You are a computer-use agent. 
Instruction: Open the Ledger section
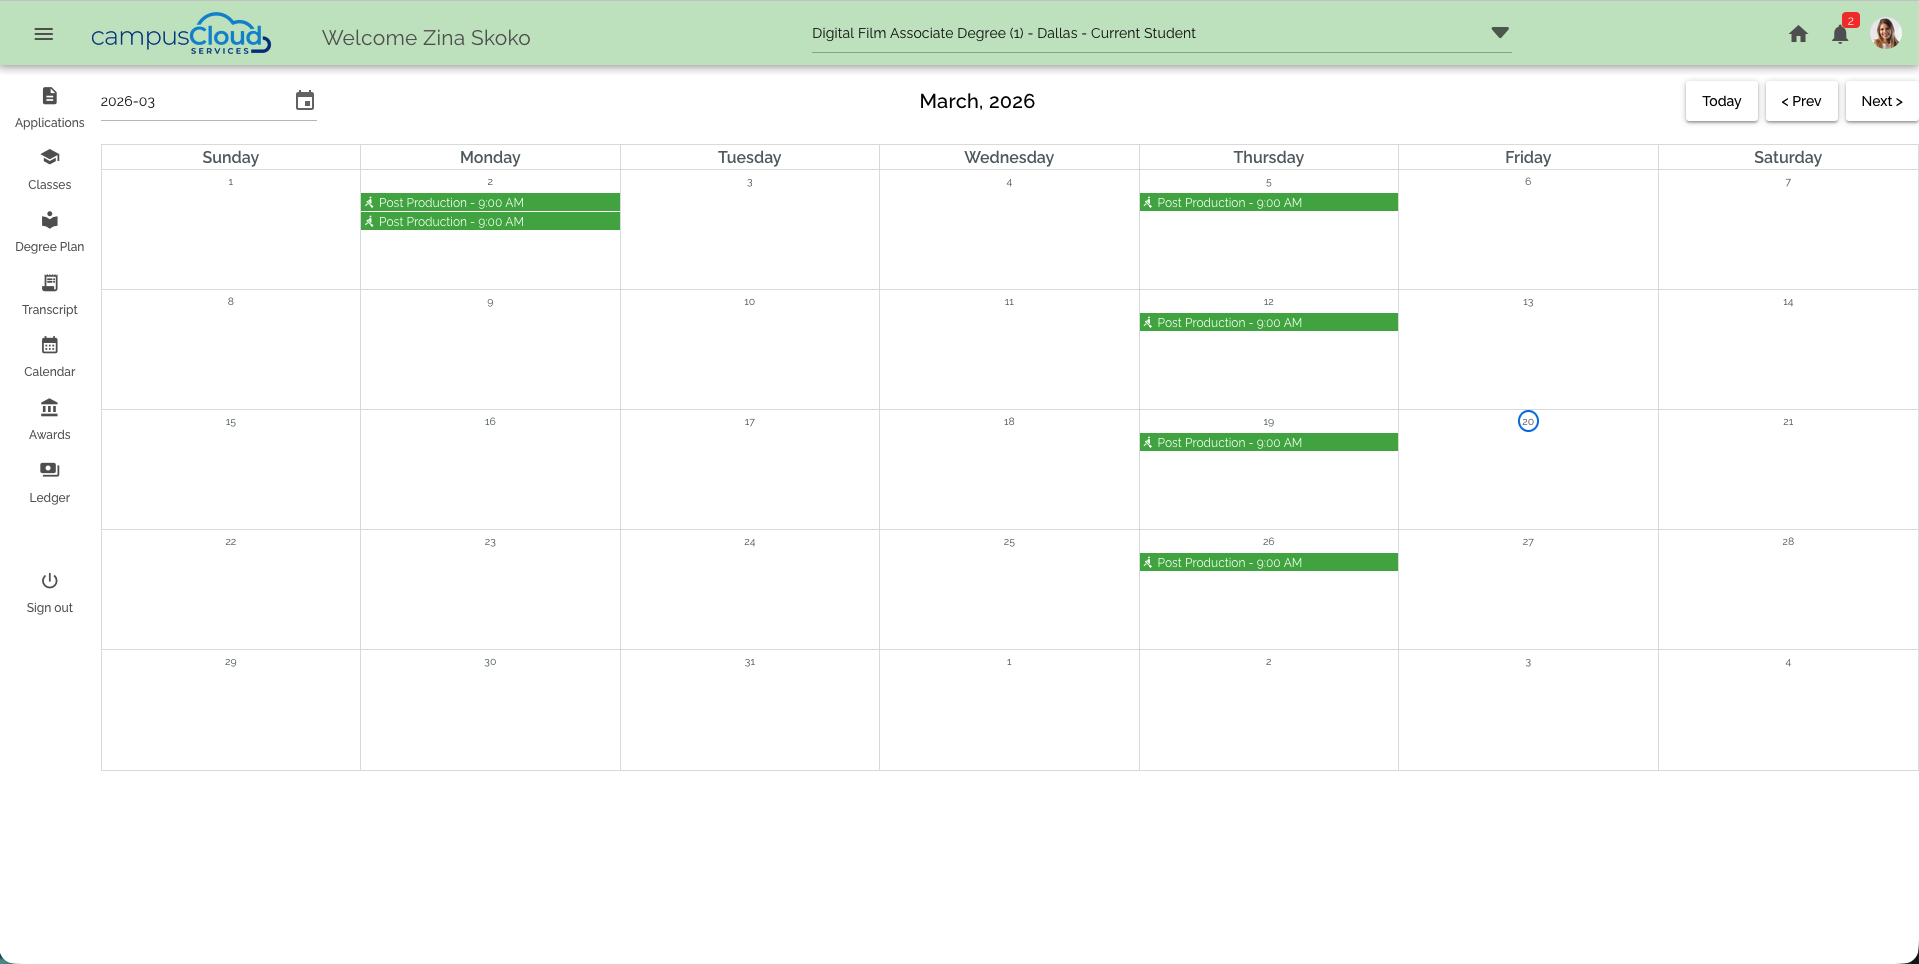tap(49, 481)
